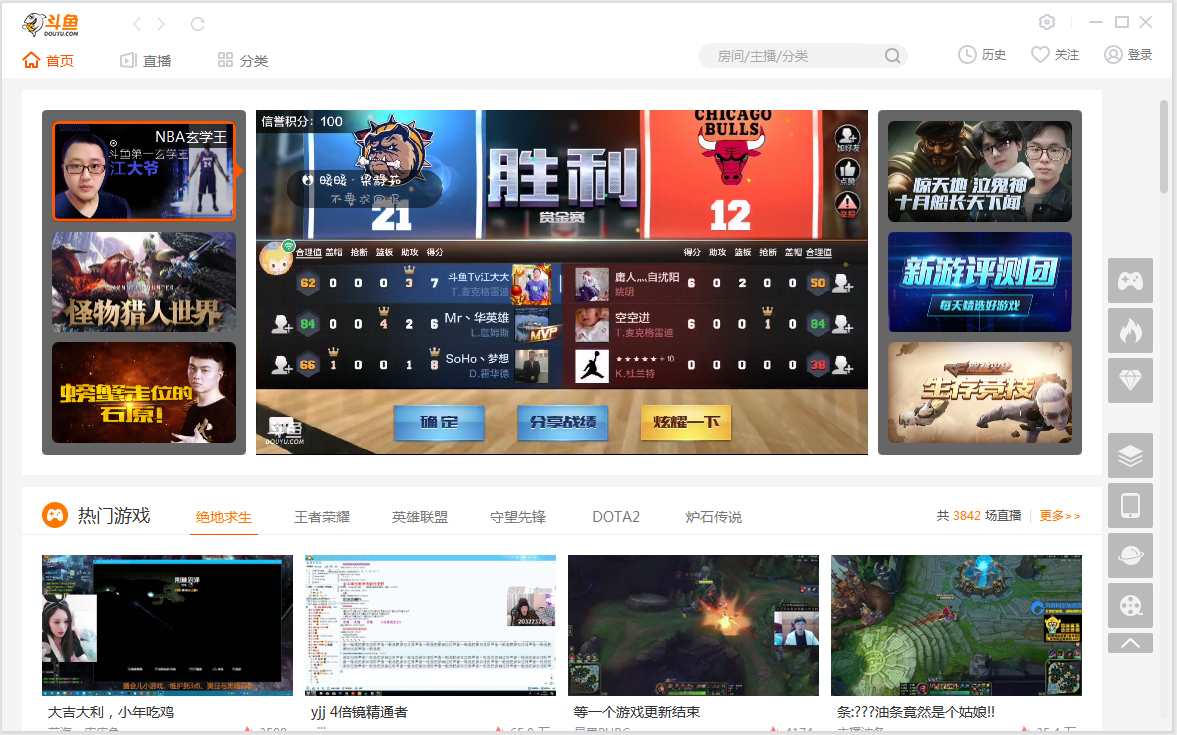Select the 王者荣耀 game tab

click(x=322, y=517)
